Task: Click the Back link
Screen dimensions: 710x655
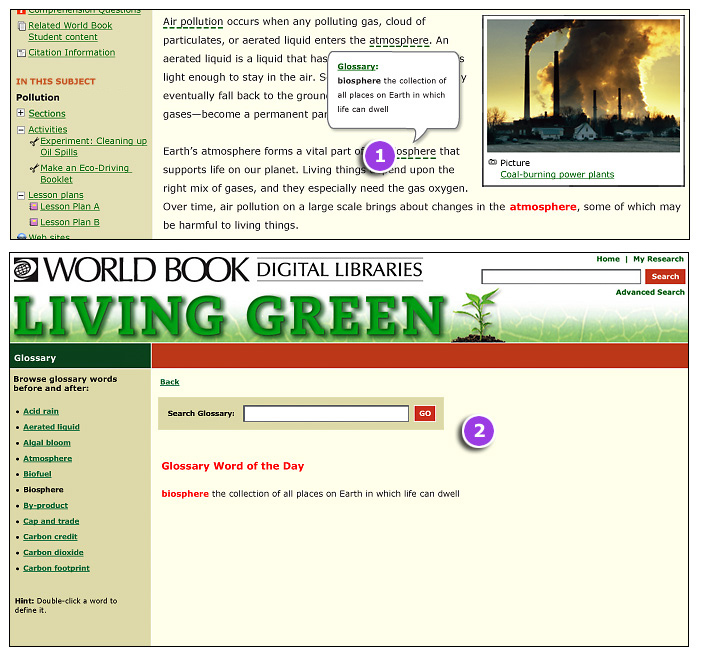Action: (170, 382)
